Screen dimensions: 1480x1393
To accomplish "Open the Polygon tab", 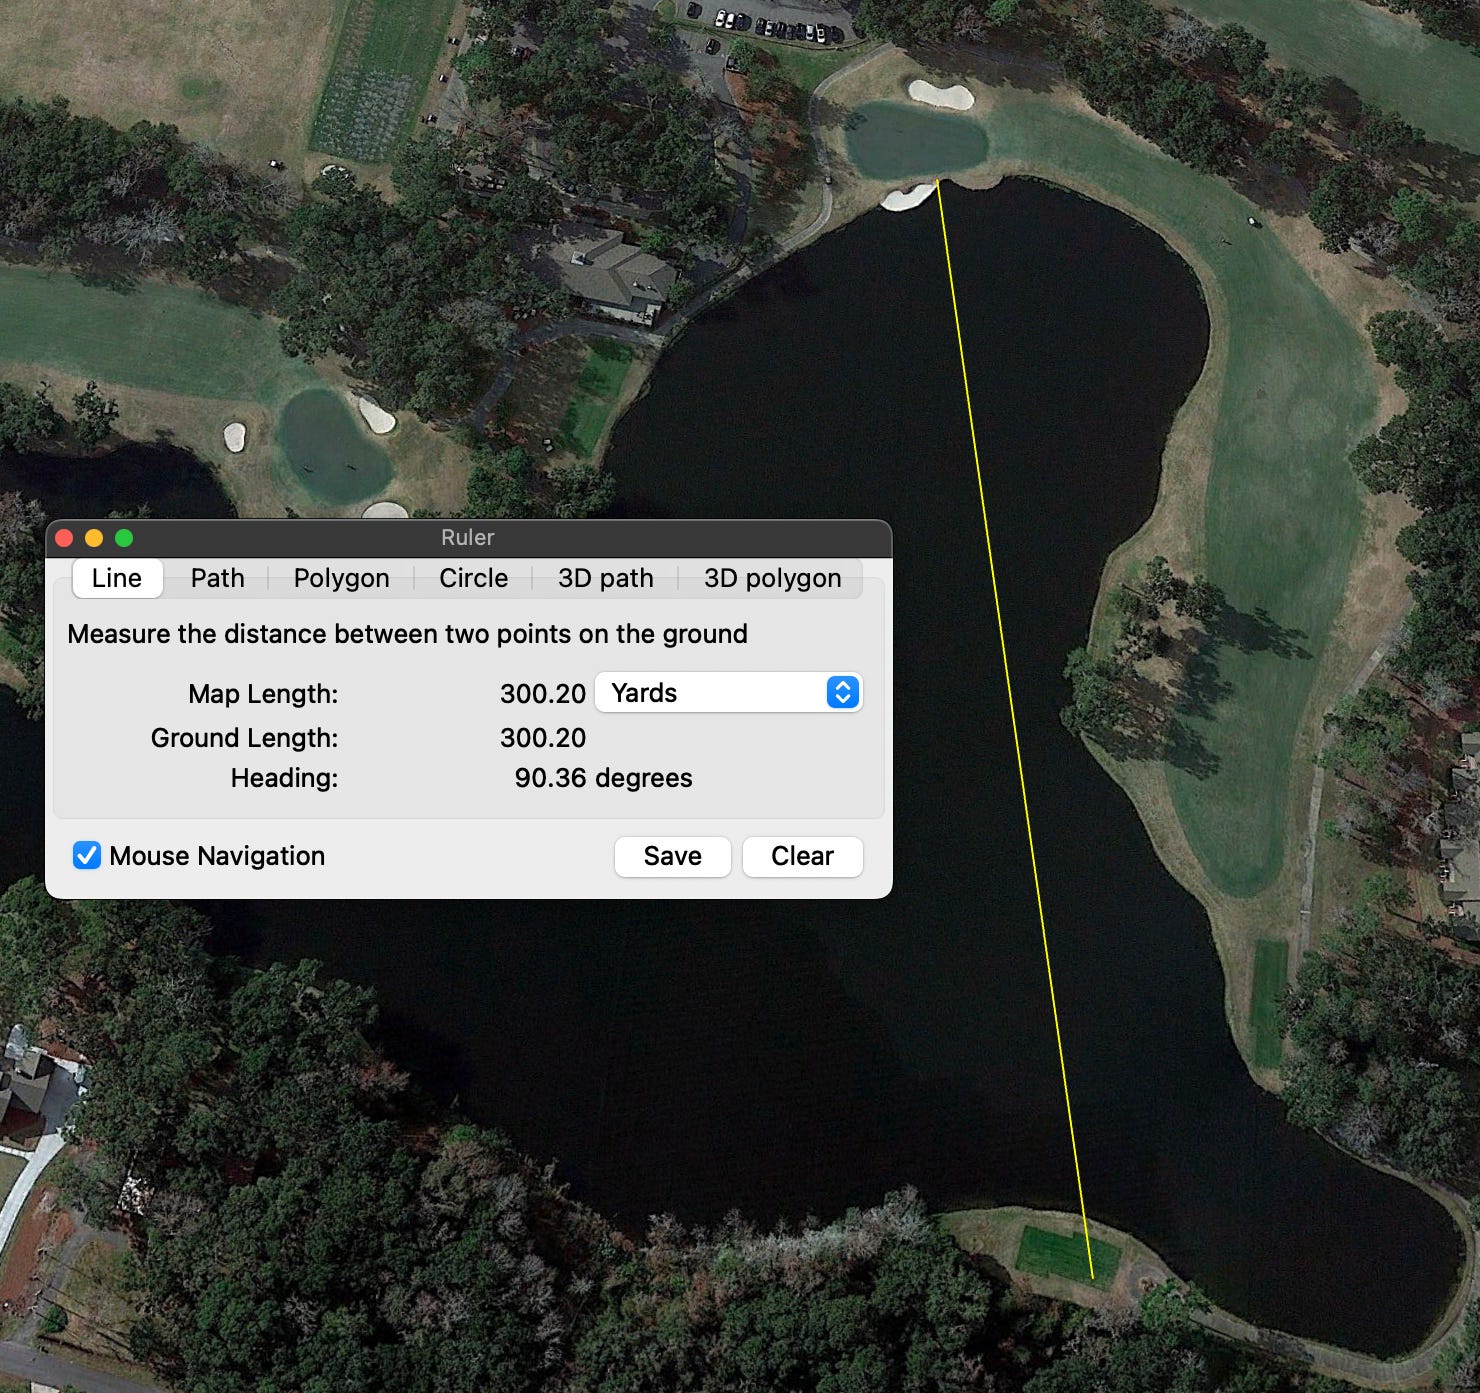I will (342, 578).
